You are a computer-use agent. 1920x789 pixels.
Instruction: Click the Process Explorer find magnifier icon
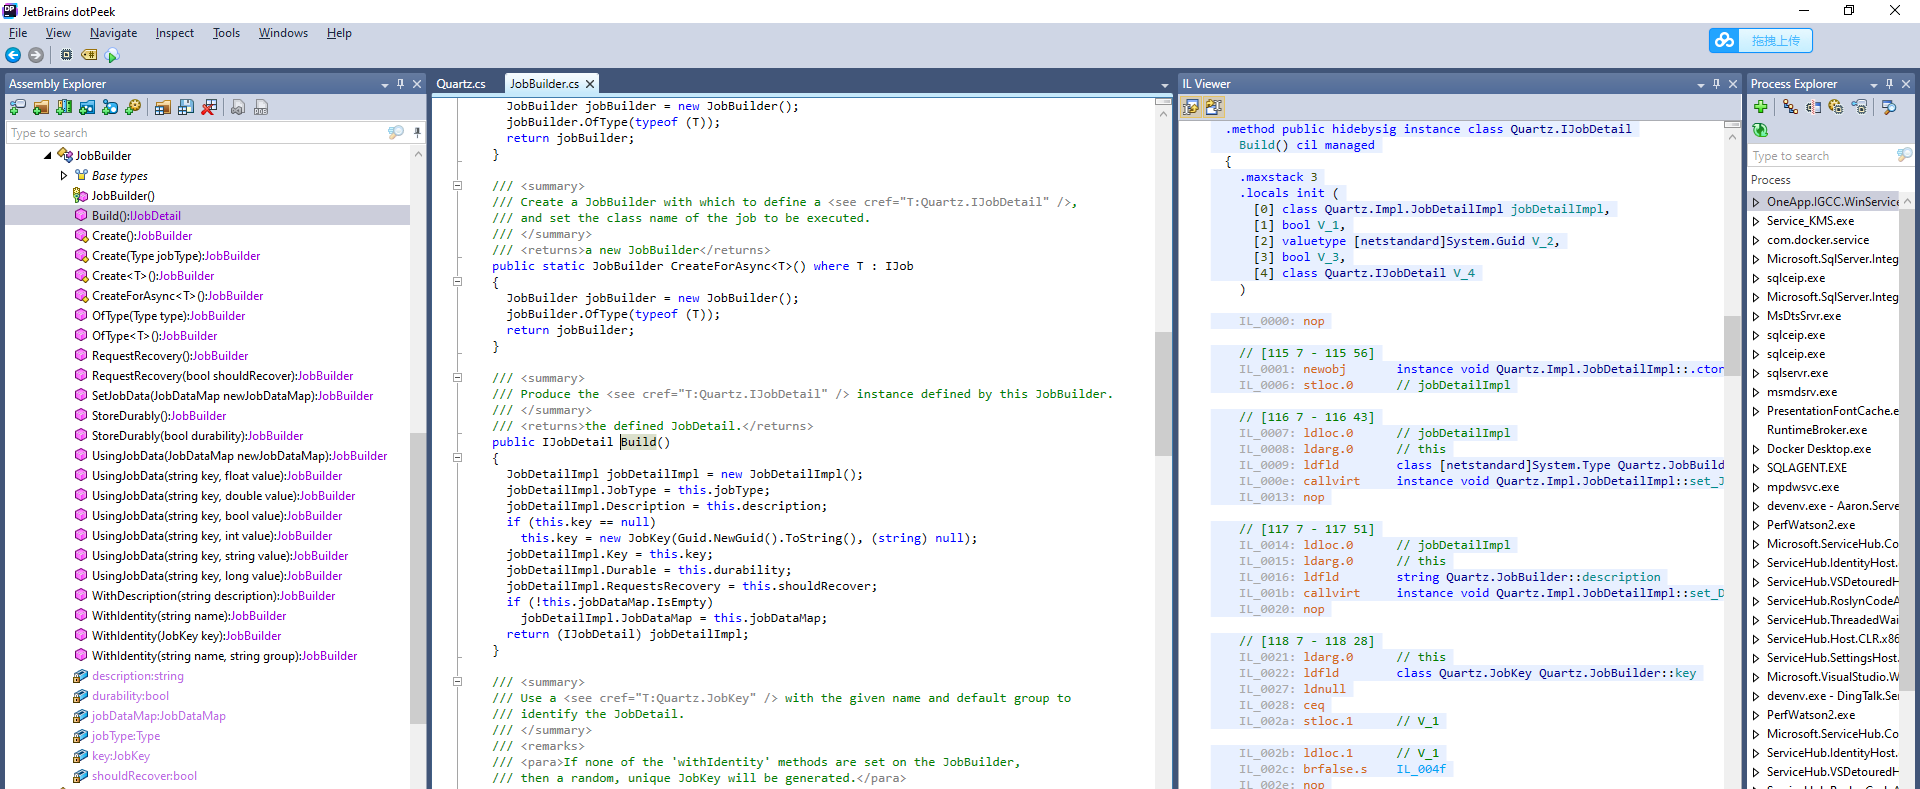click(1889, 107)
